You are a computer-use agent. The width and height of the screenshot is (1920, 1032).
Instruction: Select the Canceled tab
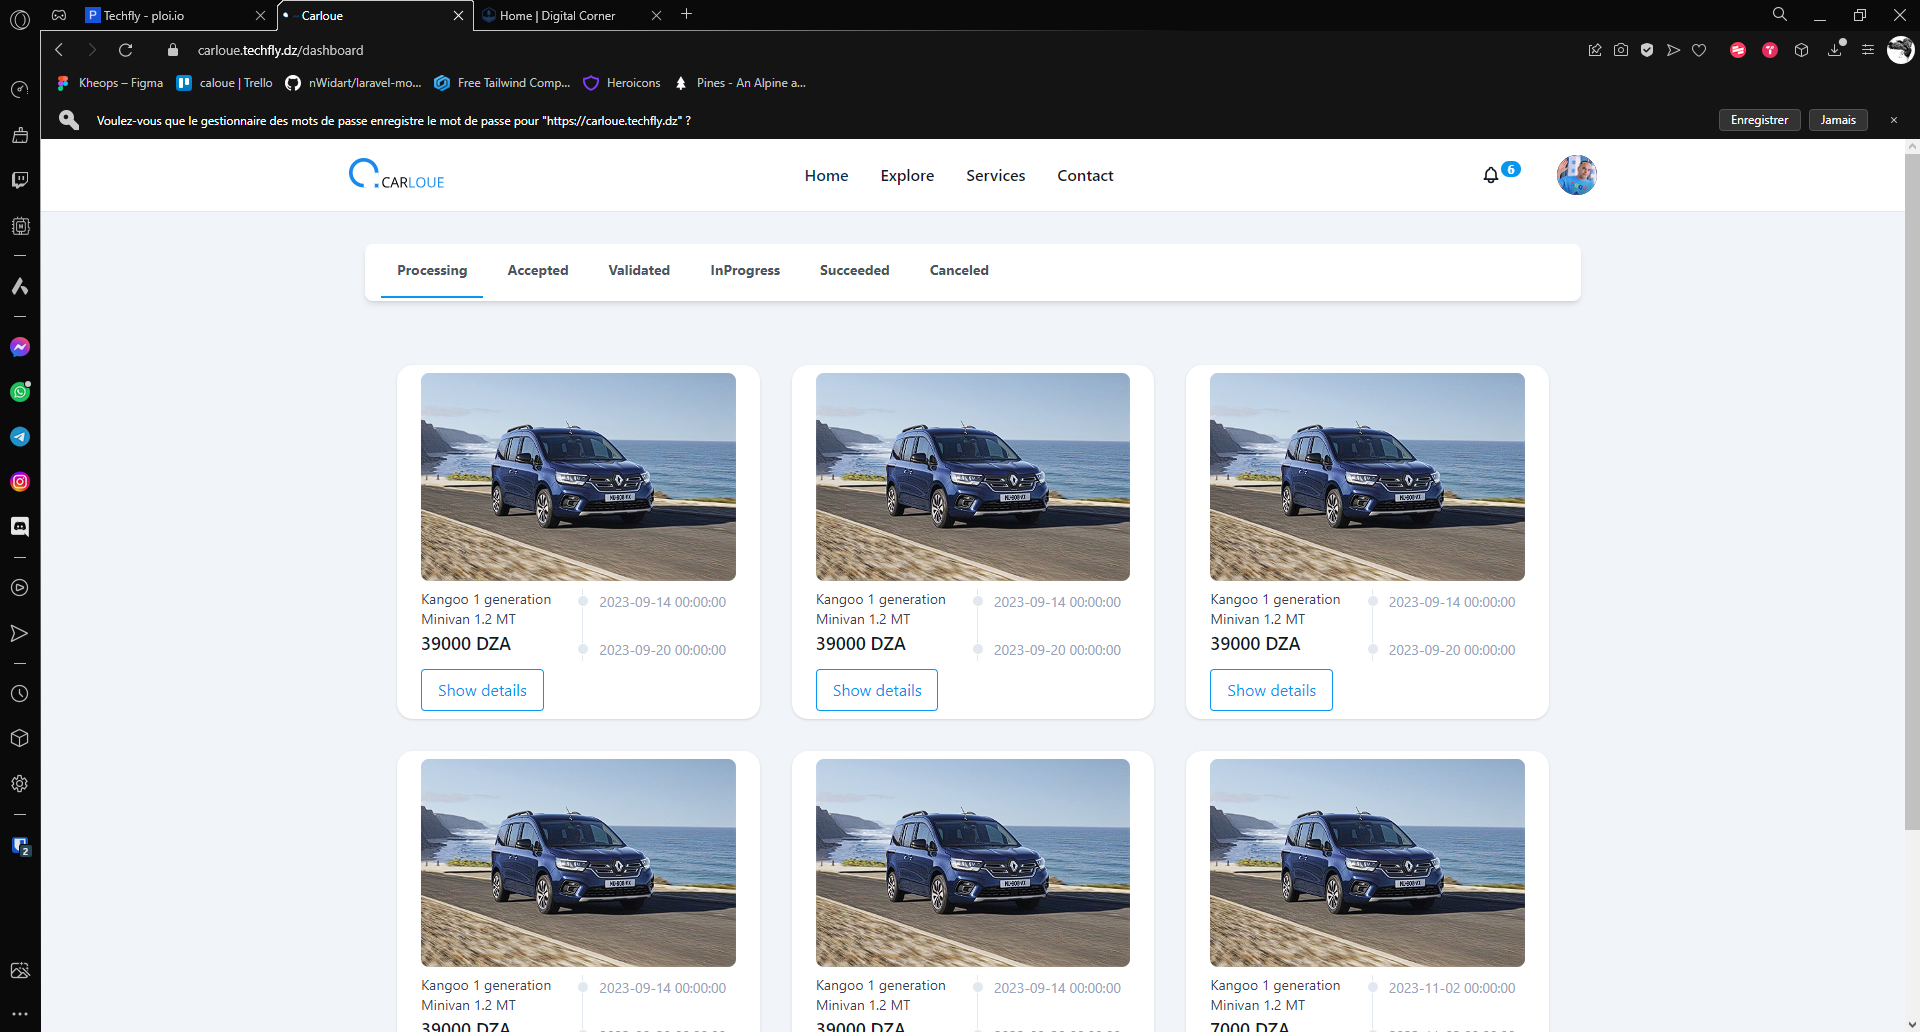coord(958,270)
